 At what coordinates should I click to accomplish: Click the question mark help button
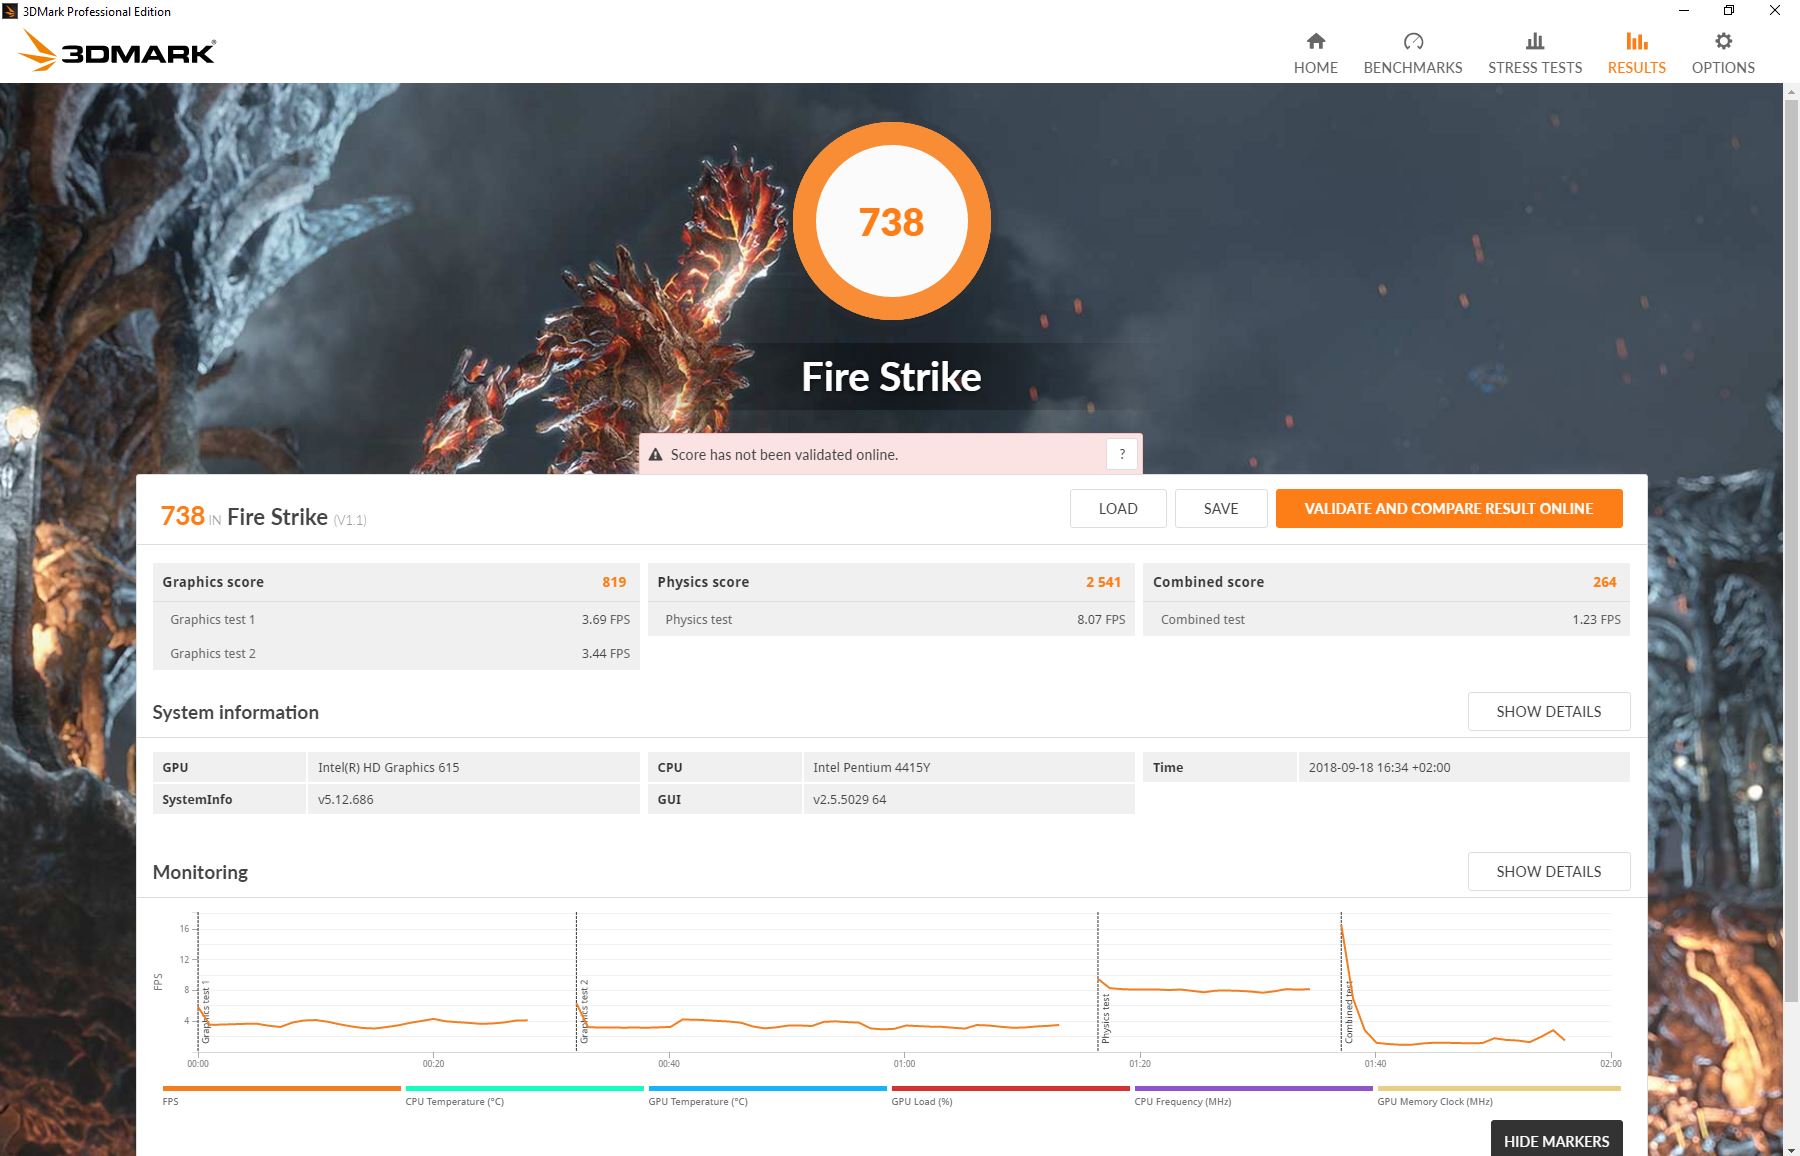pos(1122,454)
